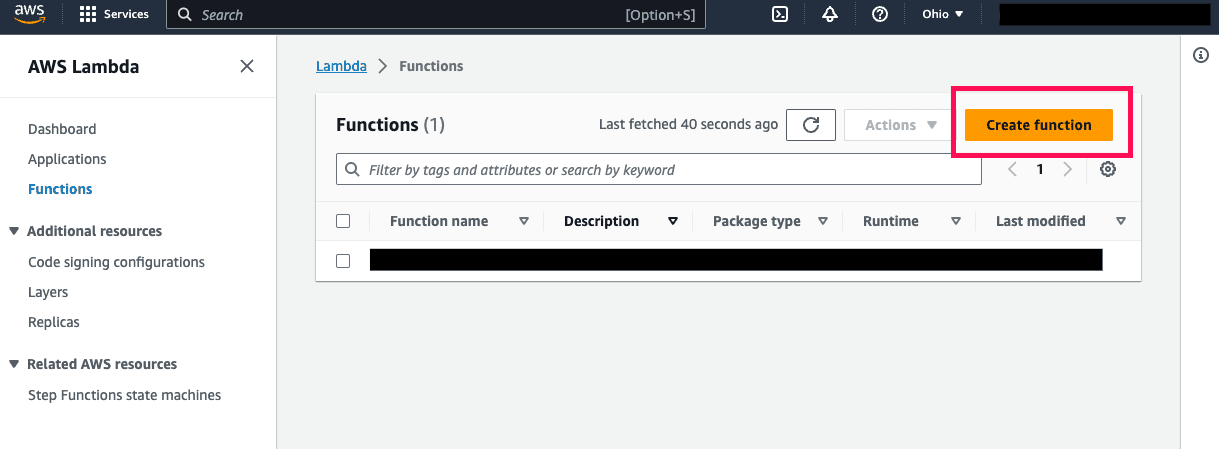Screen dimensions: 1219x449
Task: Open the help question mark icon
Action: tap(880, 14)
